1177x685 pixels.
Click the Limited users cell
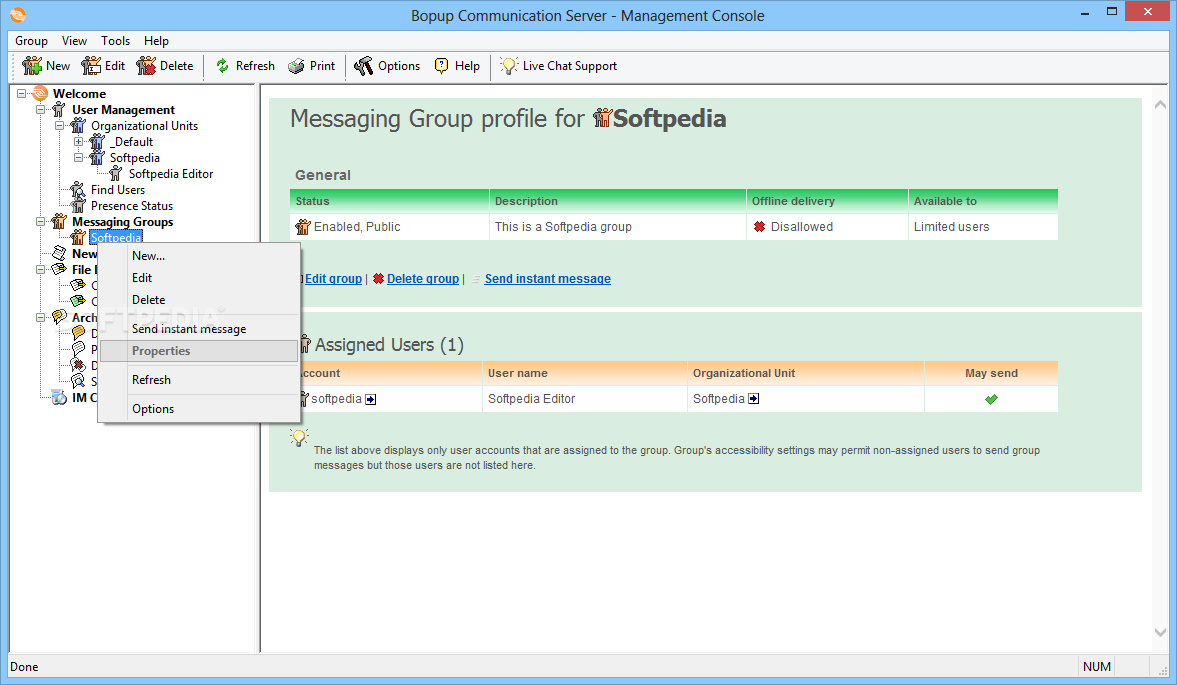point(983,227)
